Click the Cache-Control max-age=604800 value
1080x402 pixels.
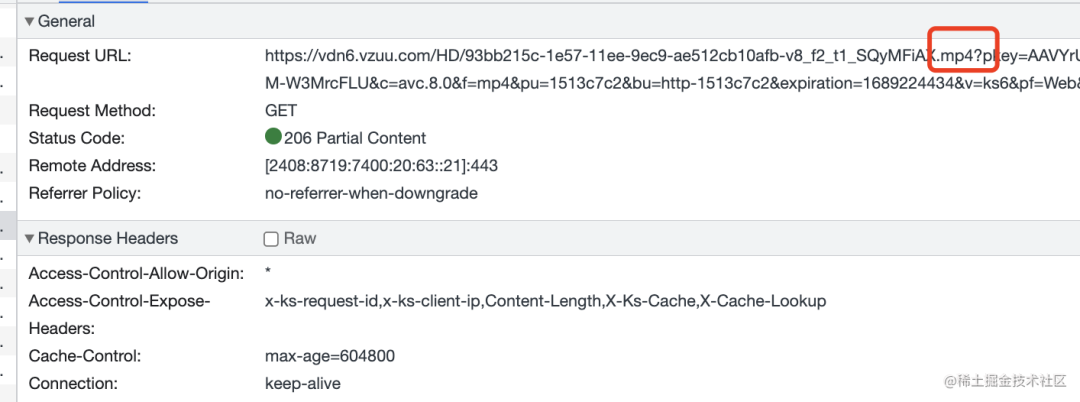(330, 357)
